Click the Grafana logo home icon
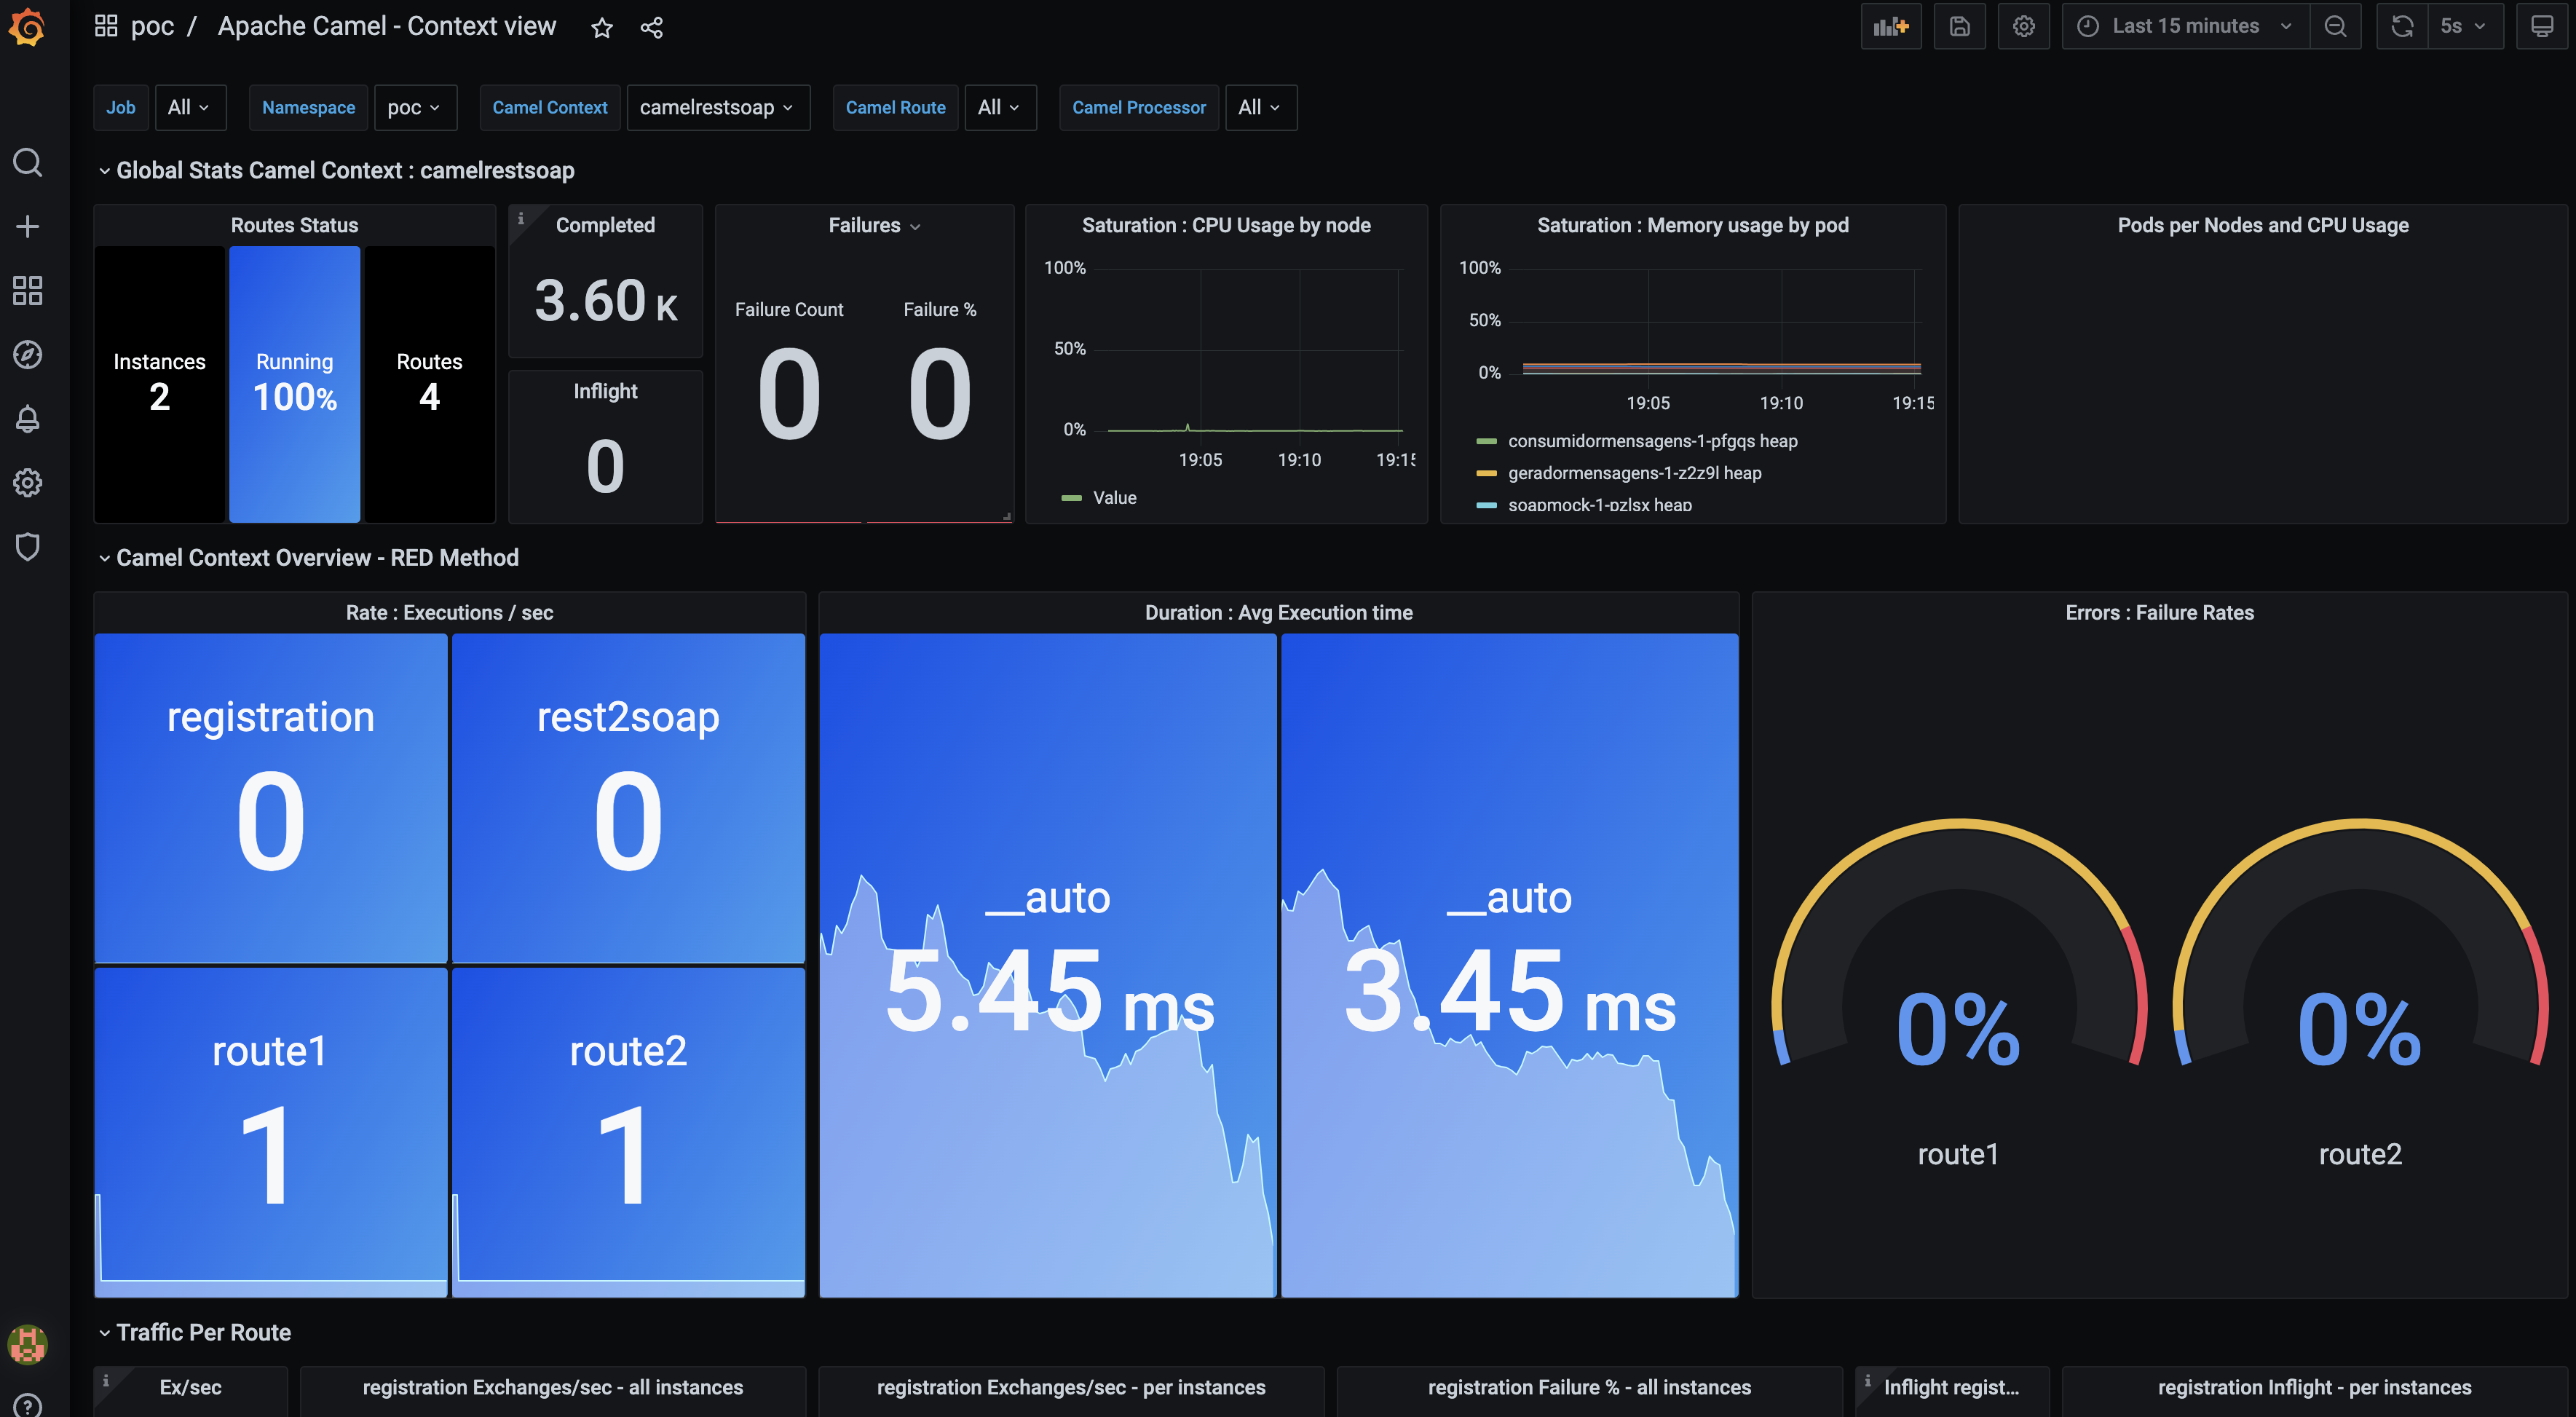The width and height of the screenshot is (2576, 1417). point(27,27)
